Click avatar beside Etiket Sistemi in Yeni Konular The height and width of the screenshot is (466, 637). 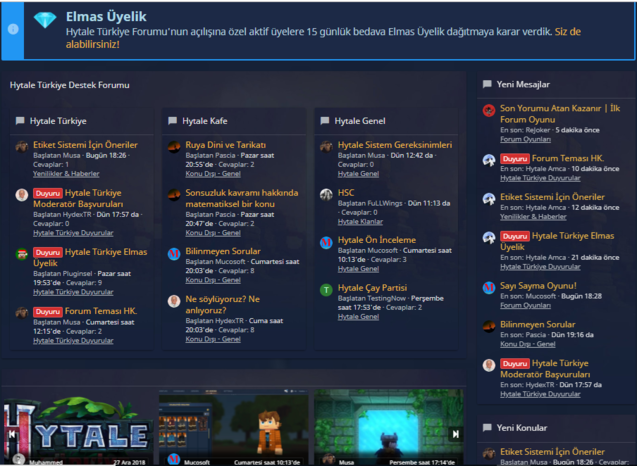tap(489, 453)
